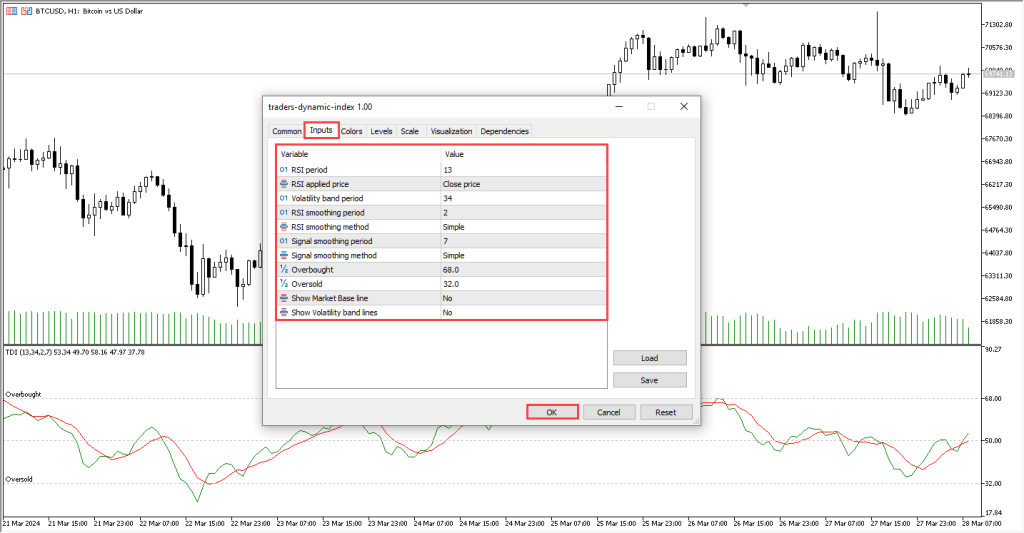Image resolution: width=1024 pixels, height=533 pixels.
Task: Click the Reset button
Action: click(x=665, y=412)
